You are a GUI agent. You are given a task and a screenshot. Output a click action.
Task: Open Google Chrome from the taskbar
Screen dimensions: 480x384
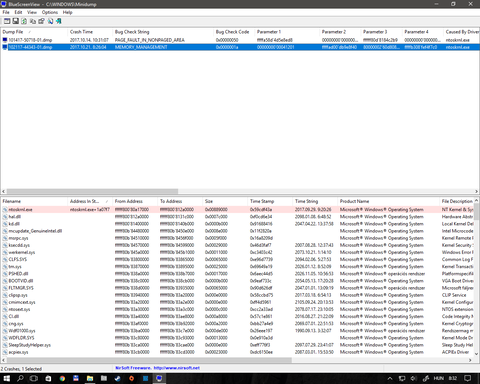62,378
